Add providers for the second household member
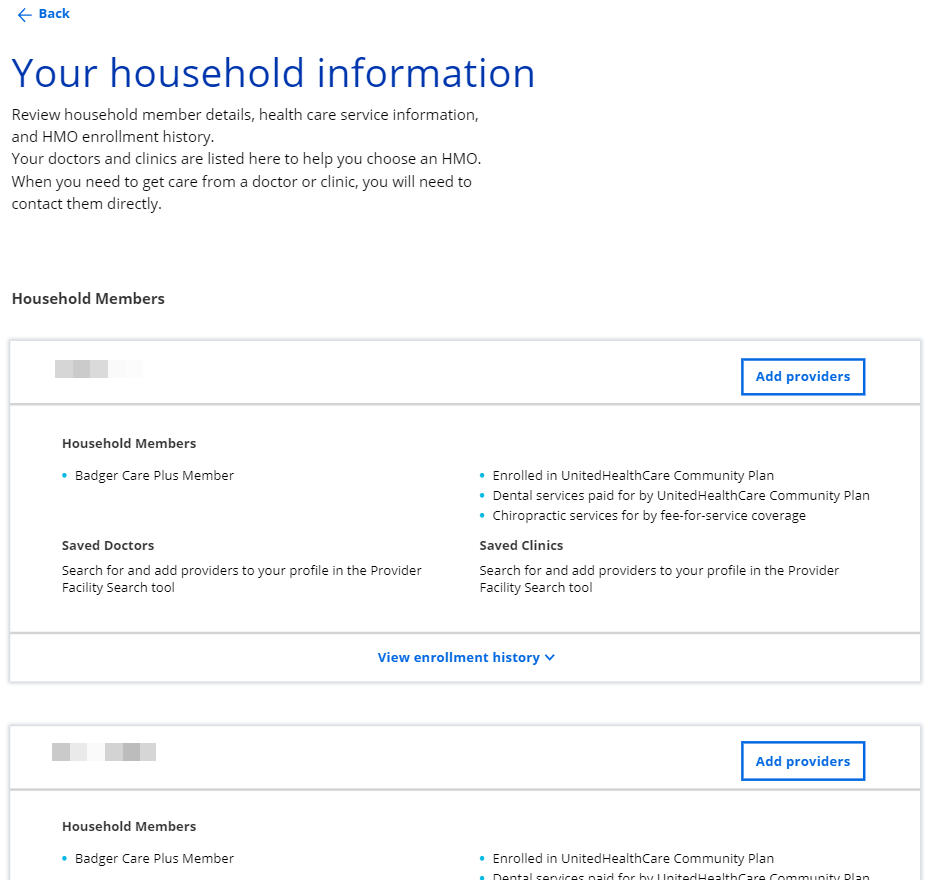Image resolution: width=928 pixels, height=880 pixels. tap(802, 761)
